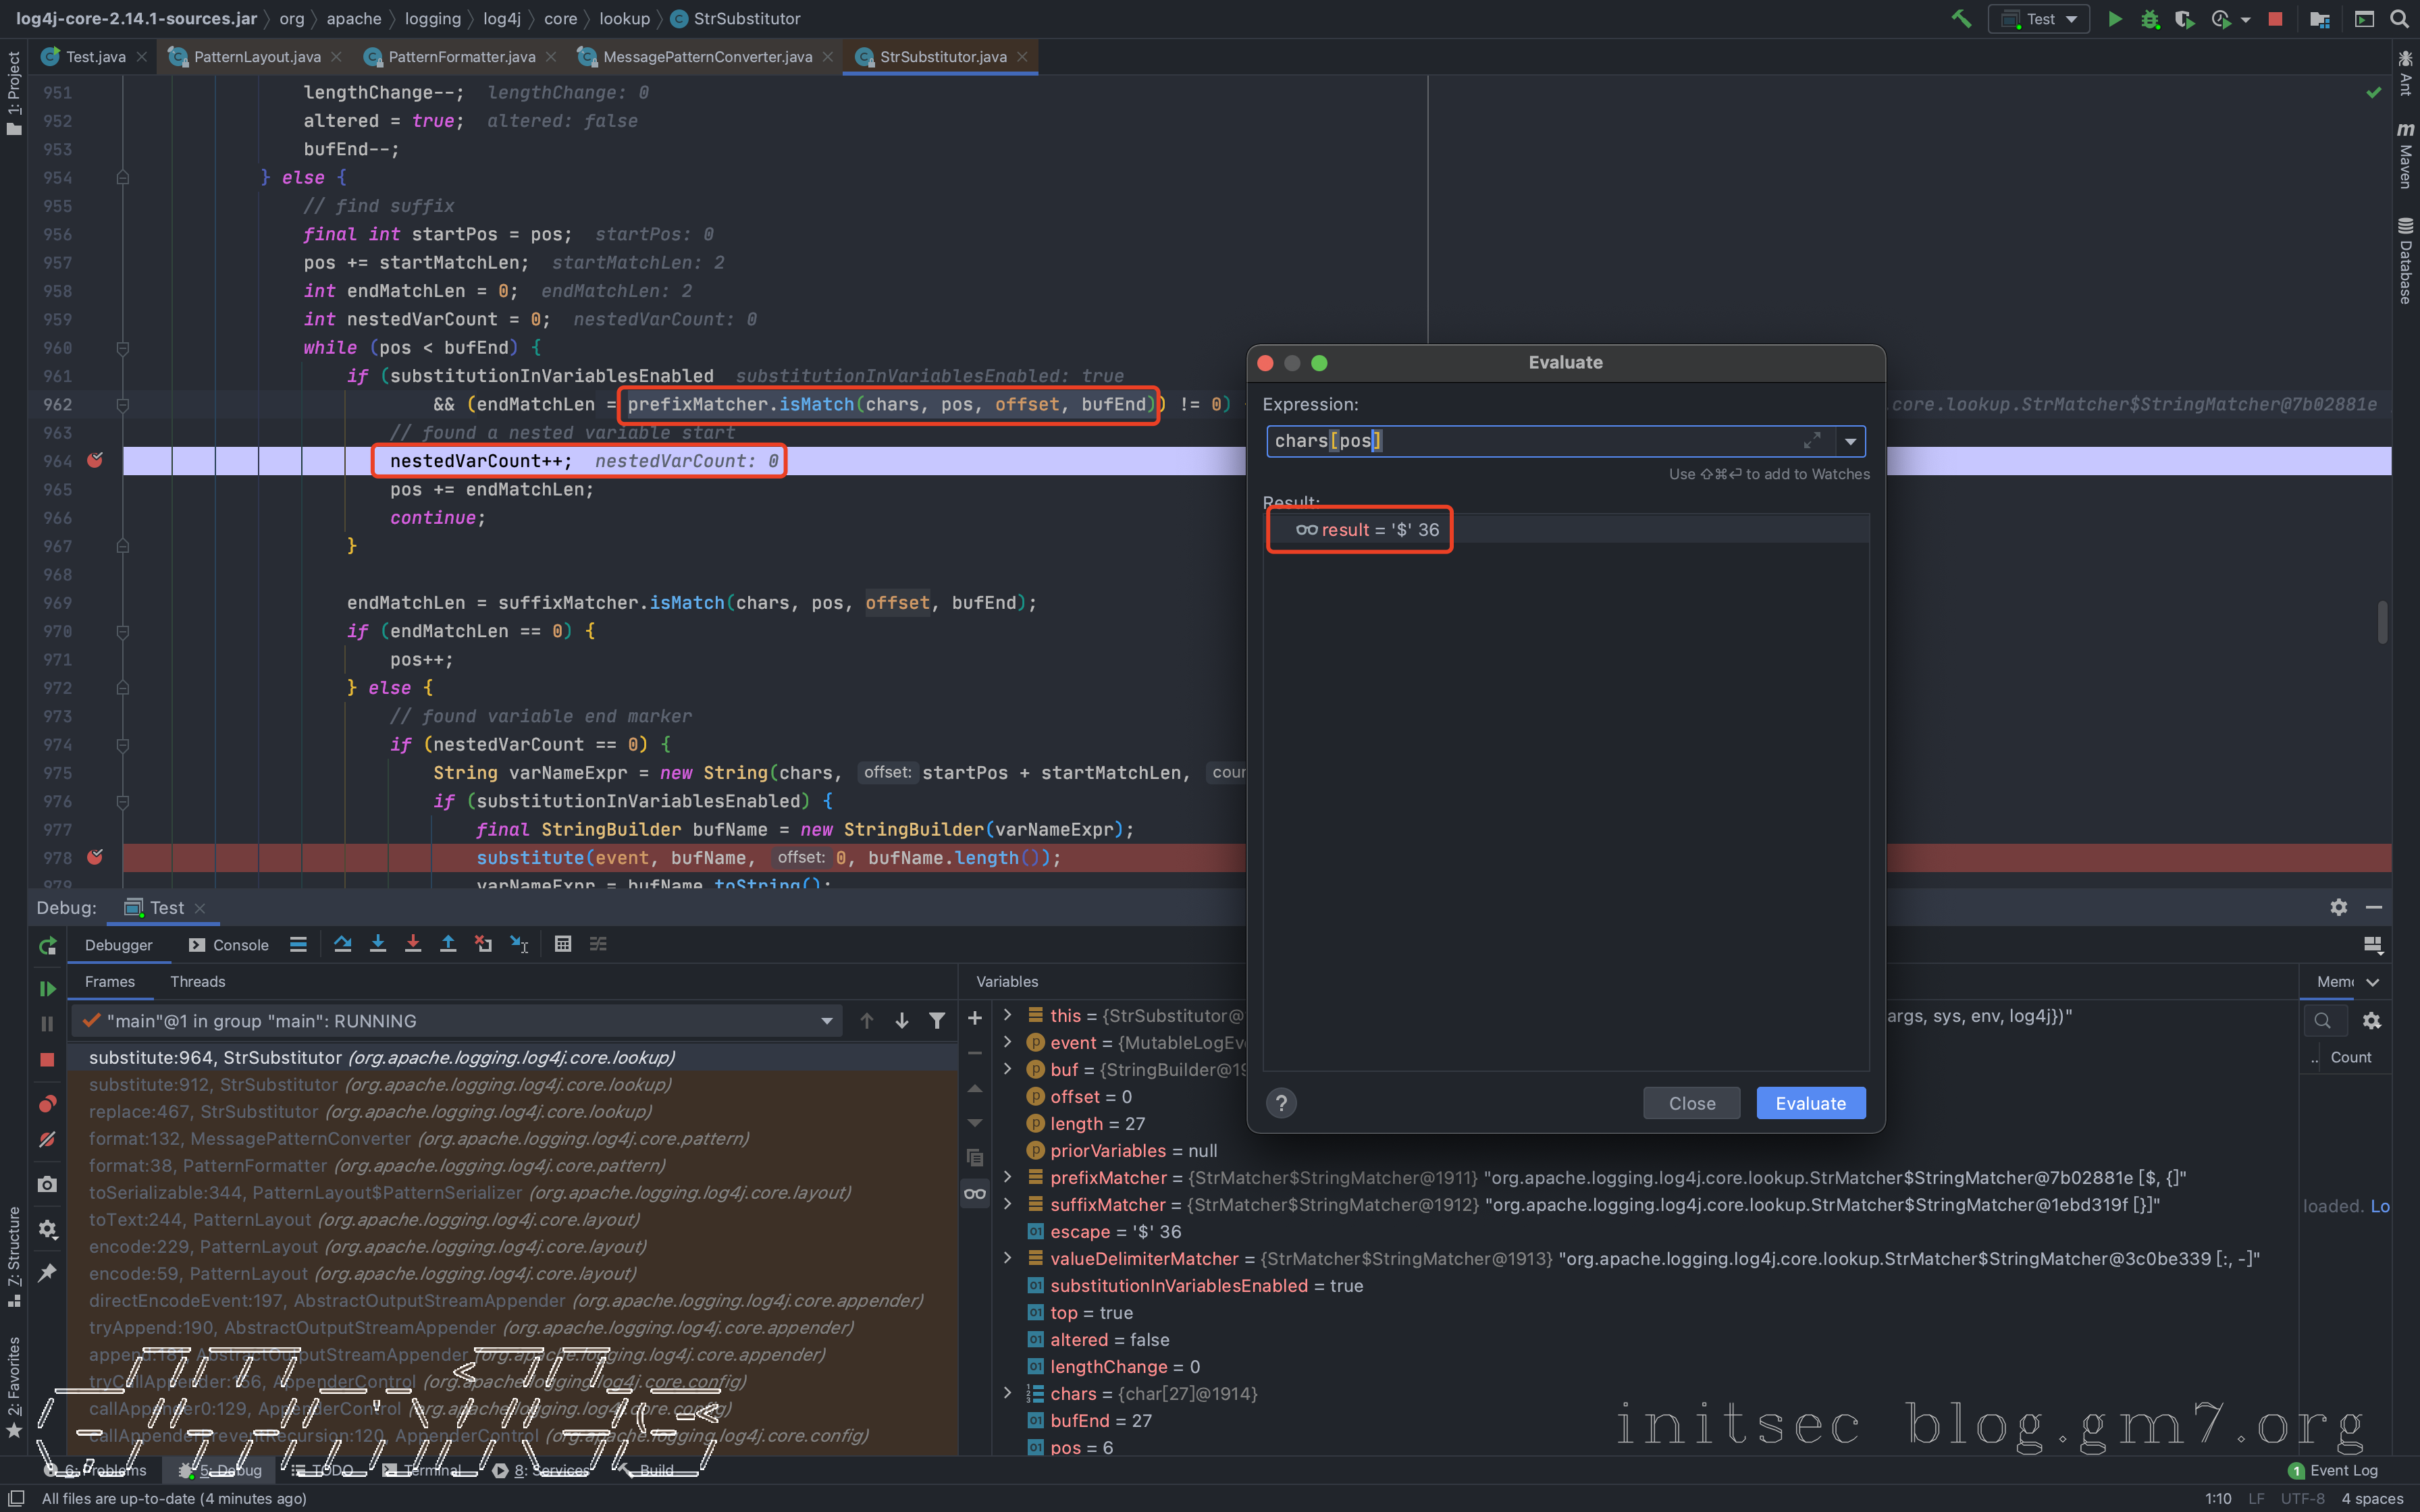Click the Evaluate button
The width and height of the screenshot is (2420, 1512).
tap(1810, 1103)
